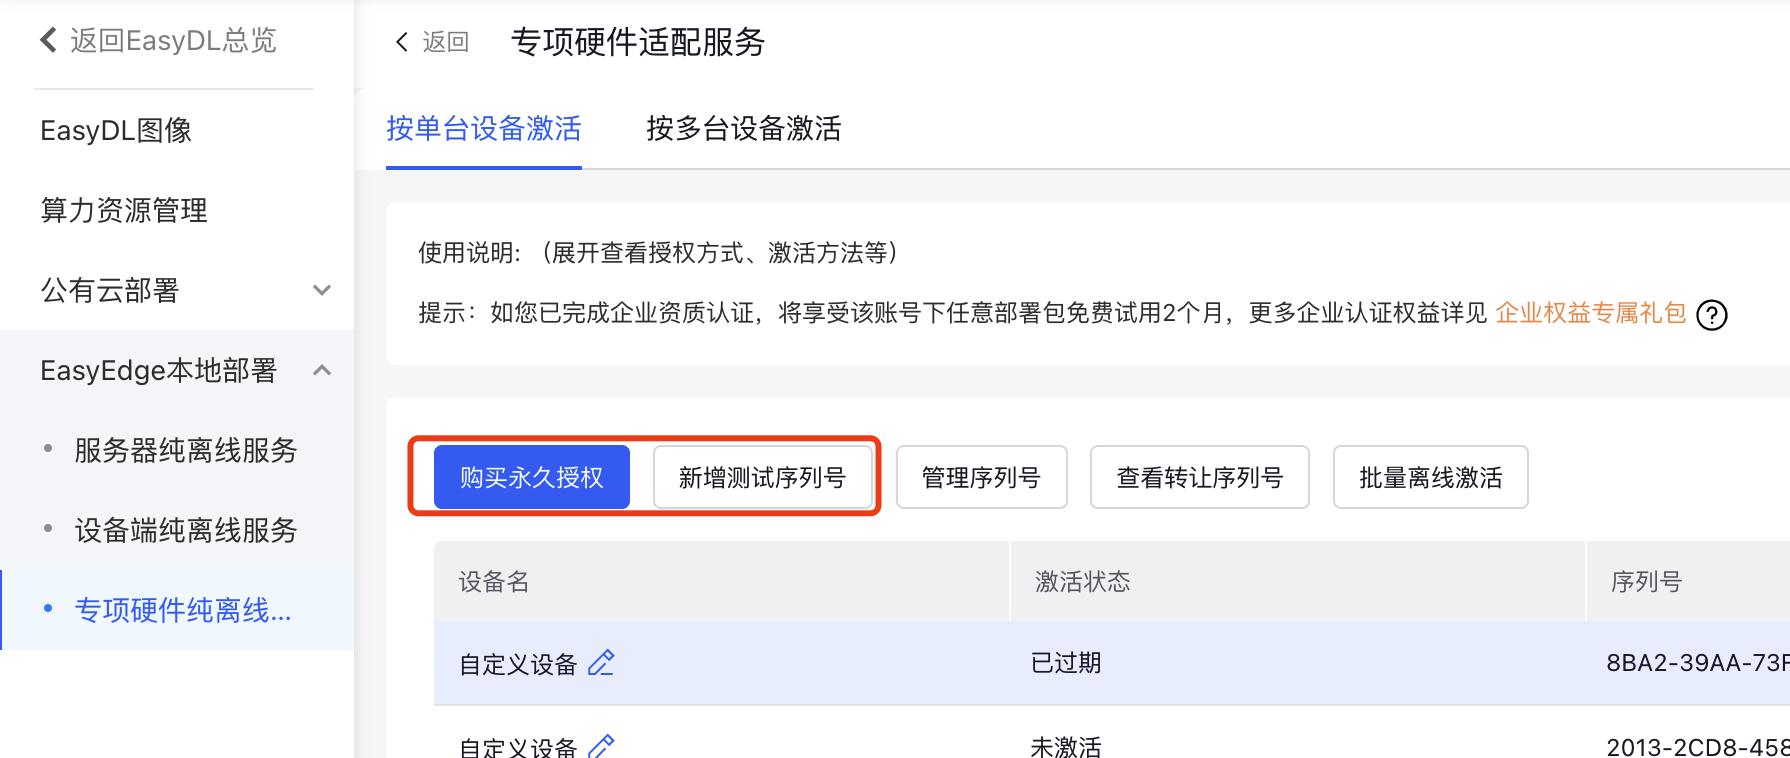Open 查看转让序列号

click(x=1200, y=477)
